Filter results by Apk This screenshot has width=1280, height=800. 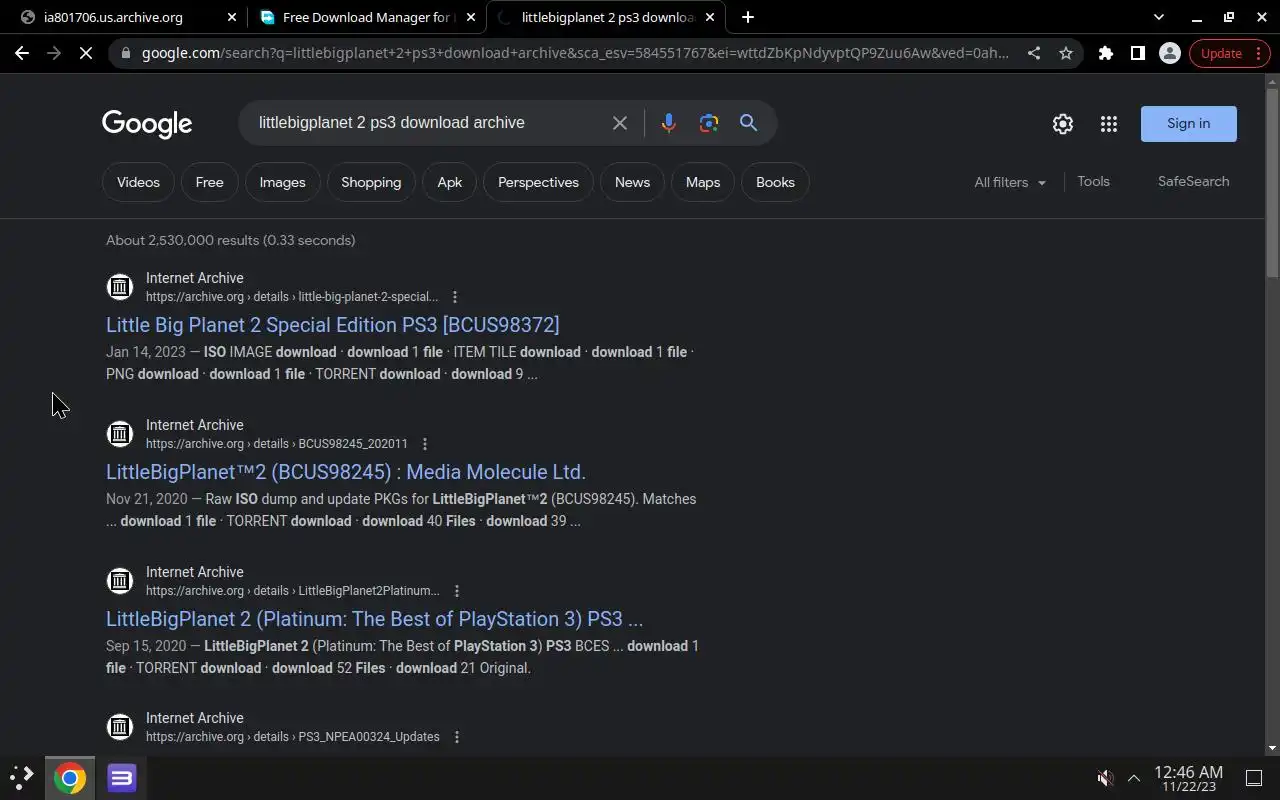click(x=450, y=182)
